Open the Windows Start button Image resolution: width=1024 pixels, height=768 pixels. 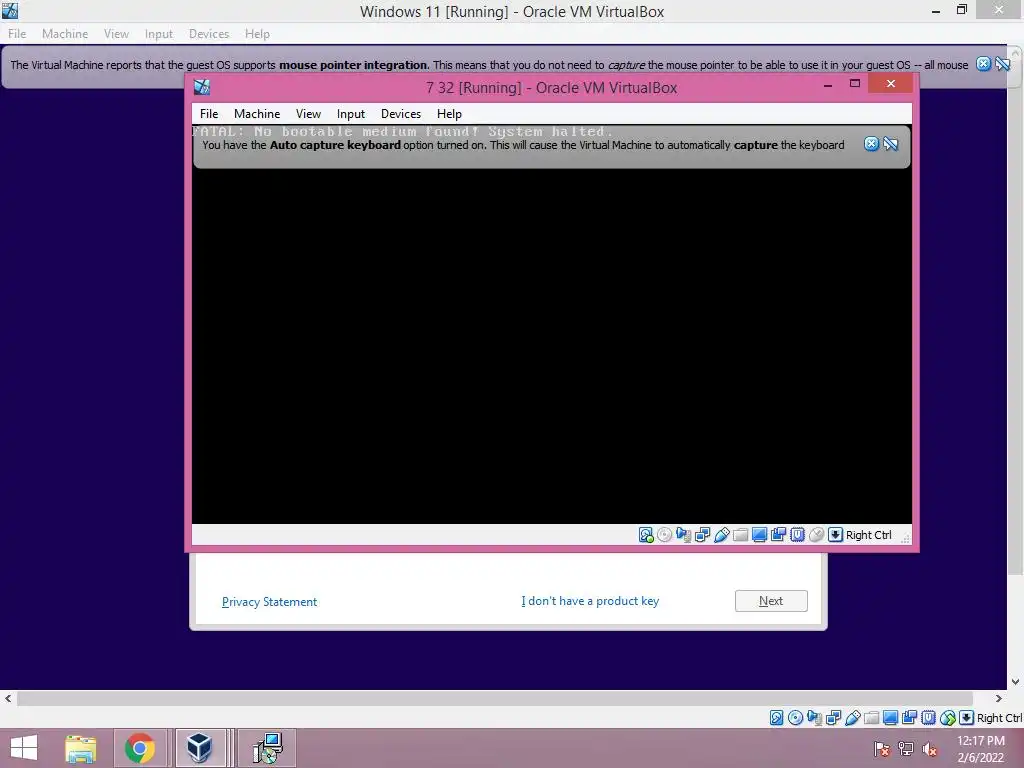[x=24, y=748]
